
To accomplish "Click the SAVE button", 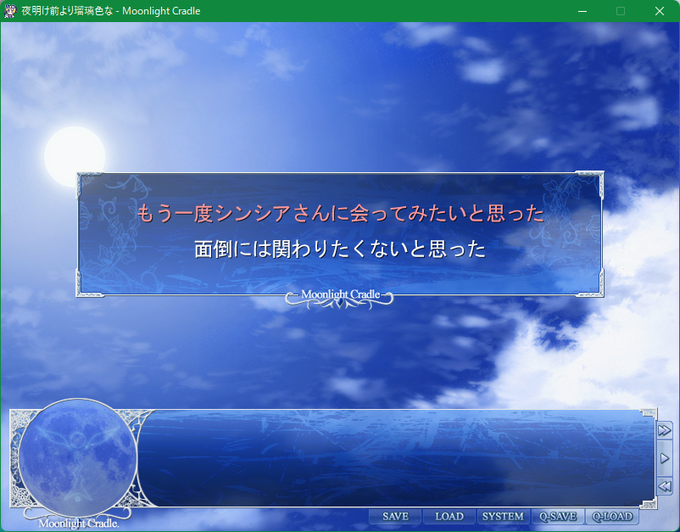I will (x=395, y=516).
